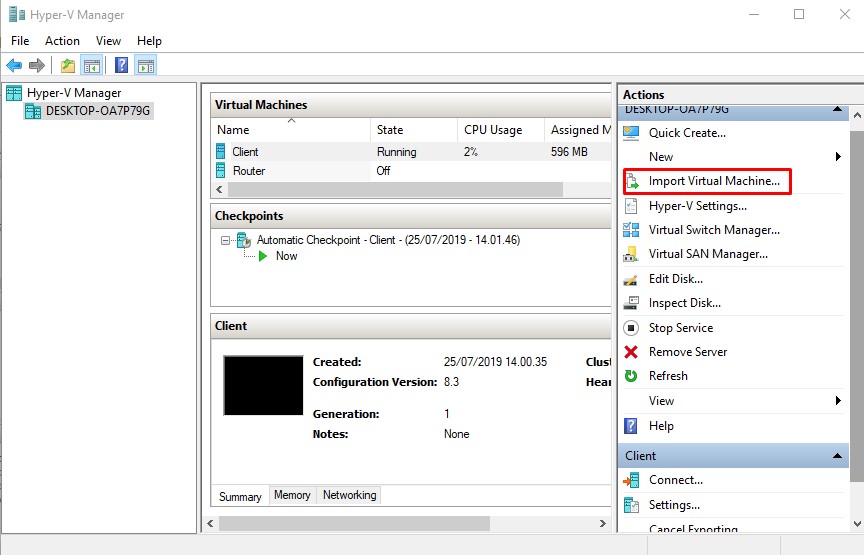Click the Stop Service icon
Viewport: 864px width, 555px height.
click(631, 328)
